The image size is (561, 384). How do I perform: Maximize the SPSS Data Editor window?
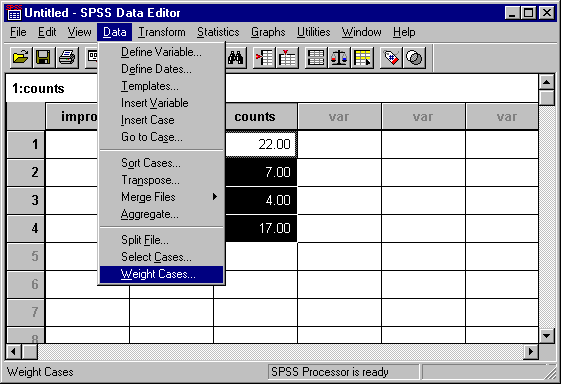(528, 13)
